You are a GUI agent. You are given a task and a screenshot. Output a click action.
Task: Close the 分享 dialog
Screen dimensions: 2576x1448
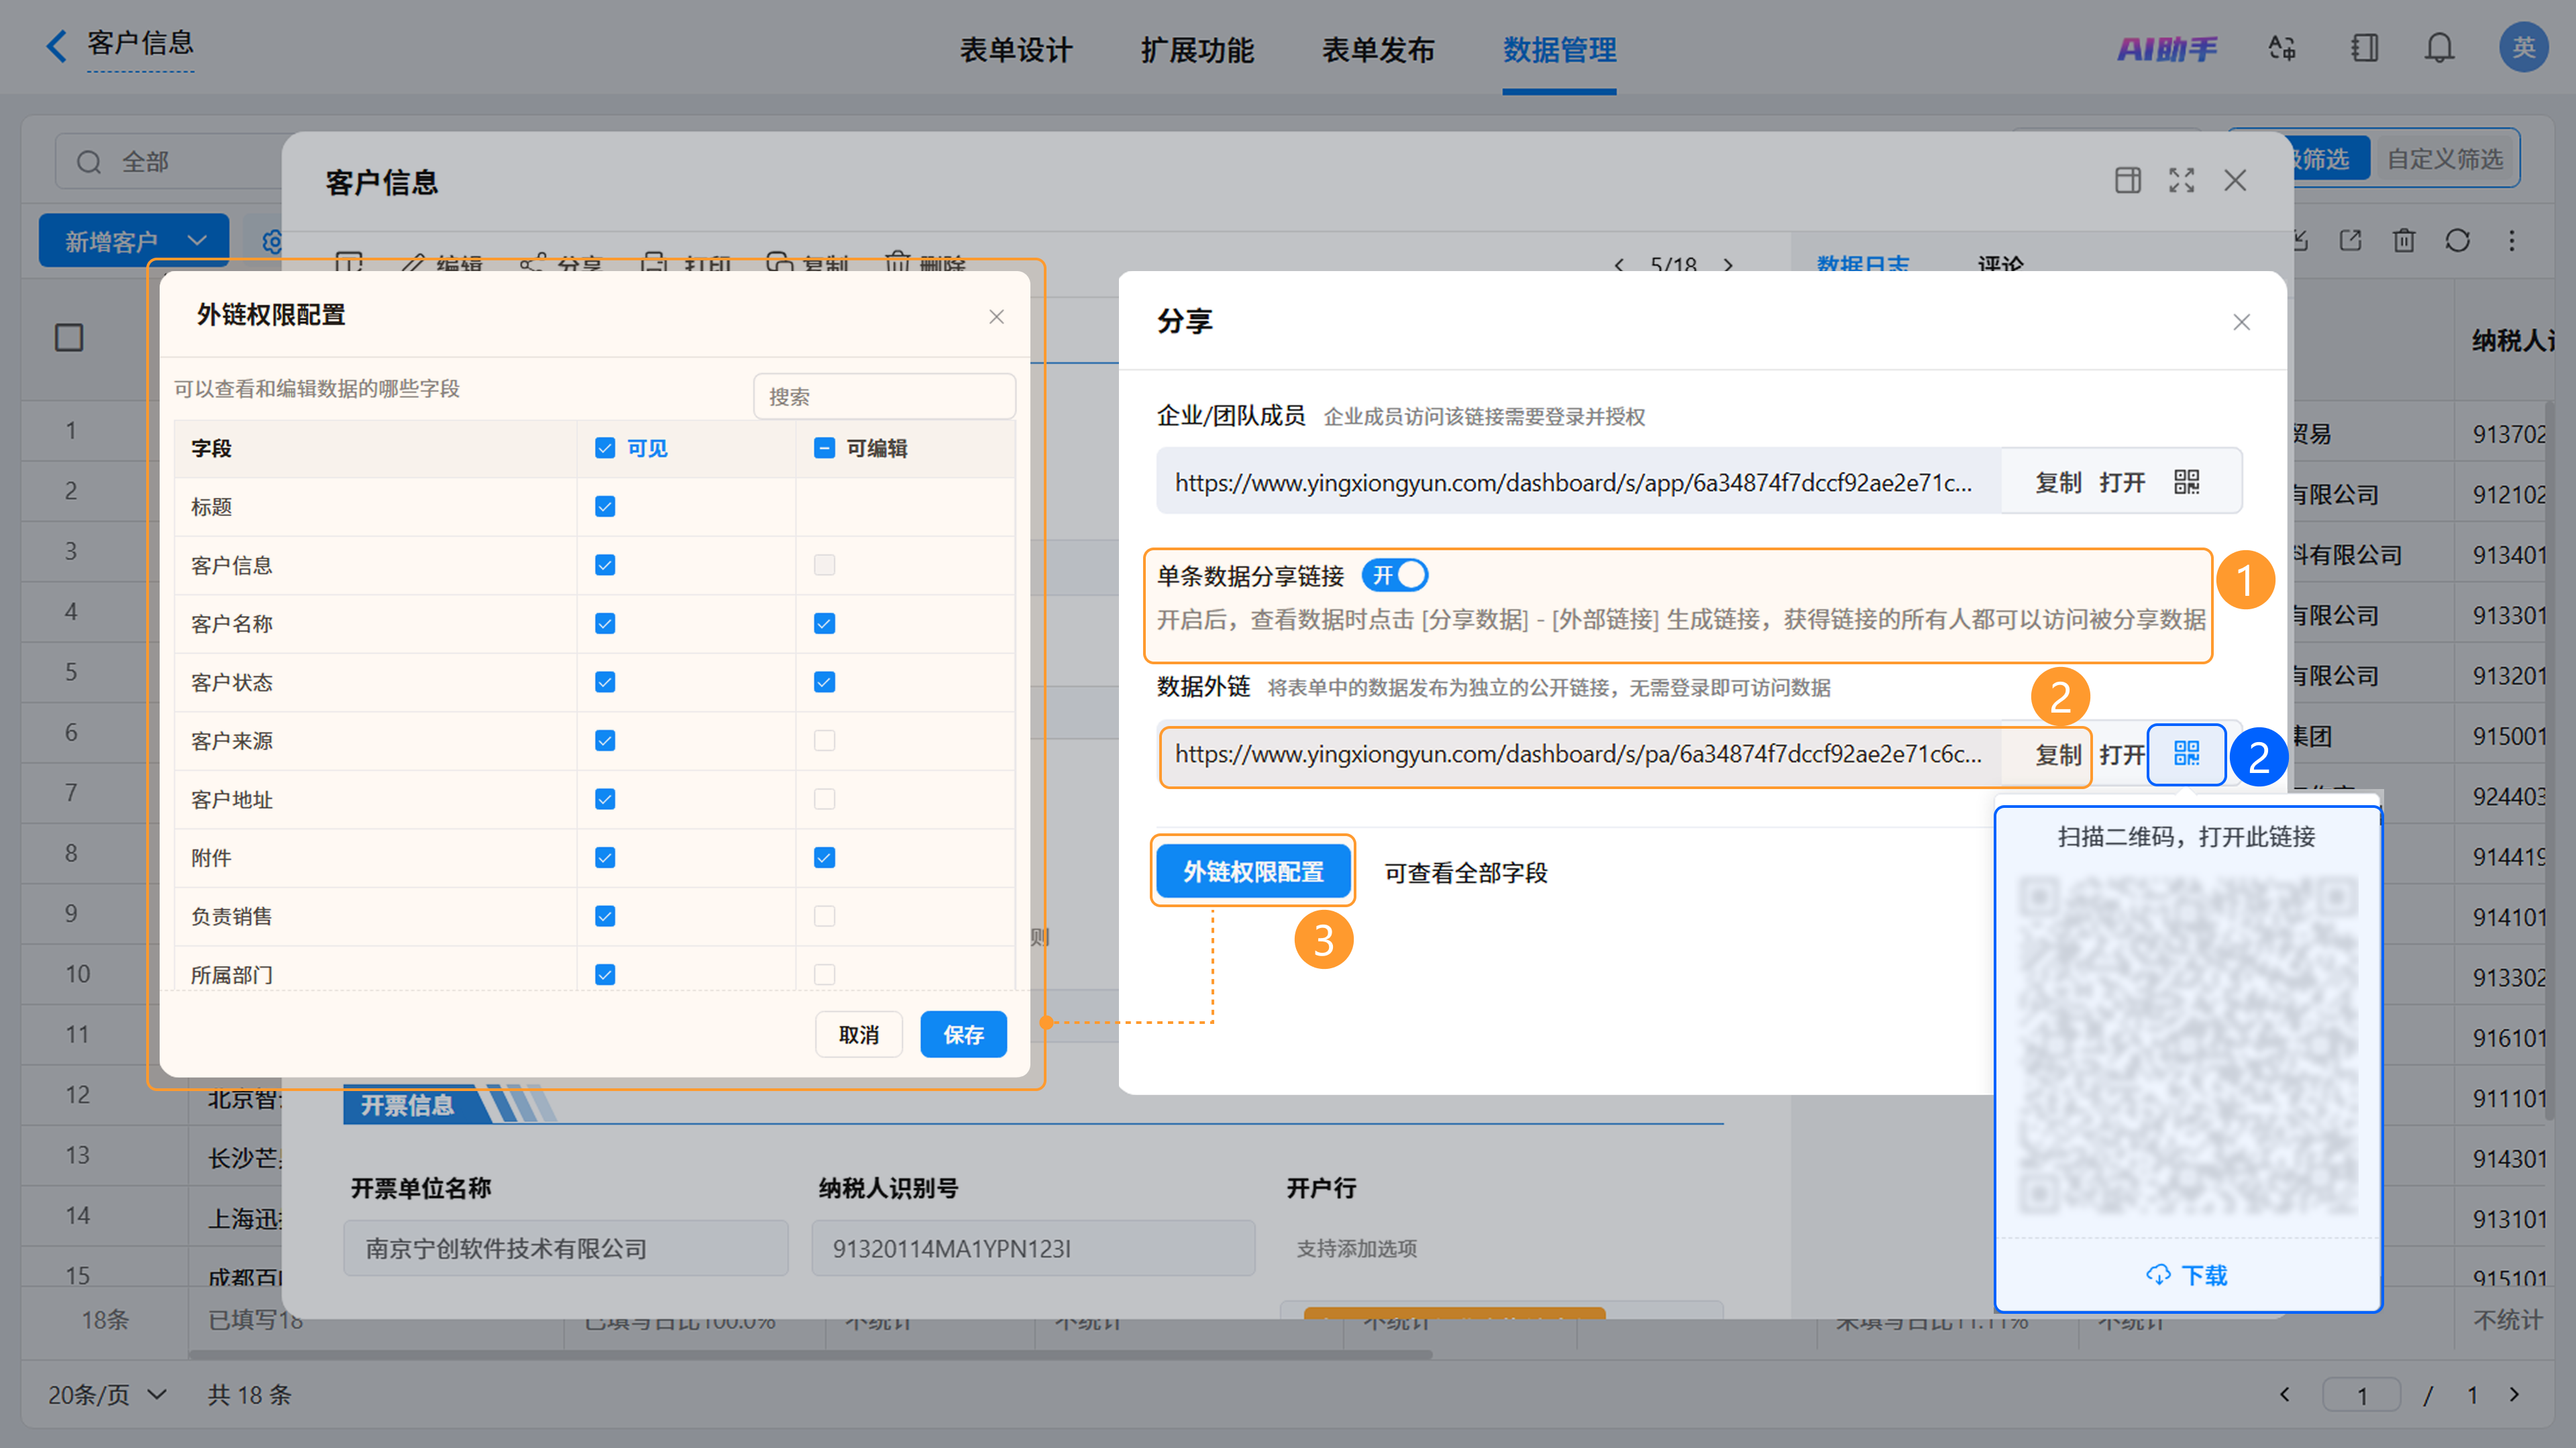2242,322
